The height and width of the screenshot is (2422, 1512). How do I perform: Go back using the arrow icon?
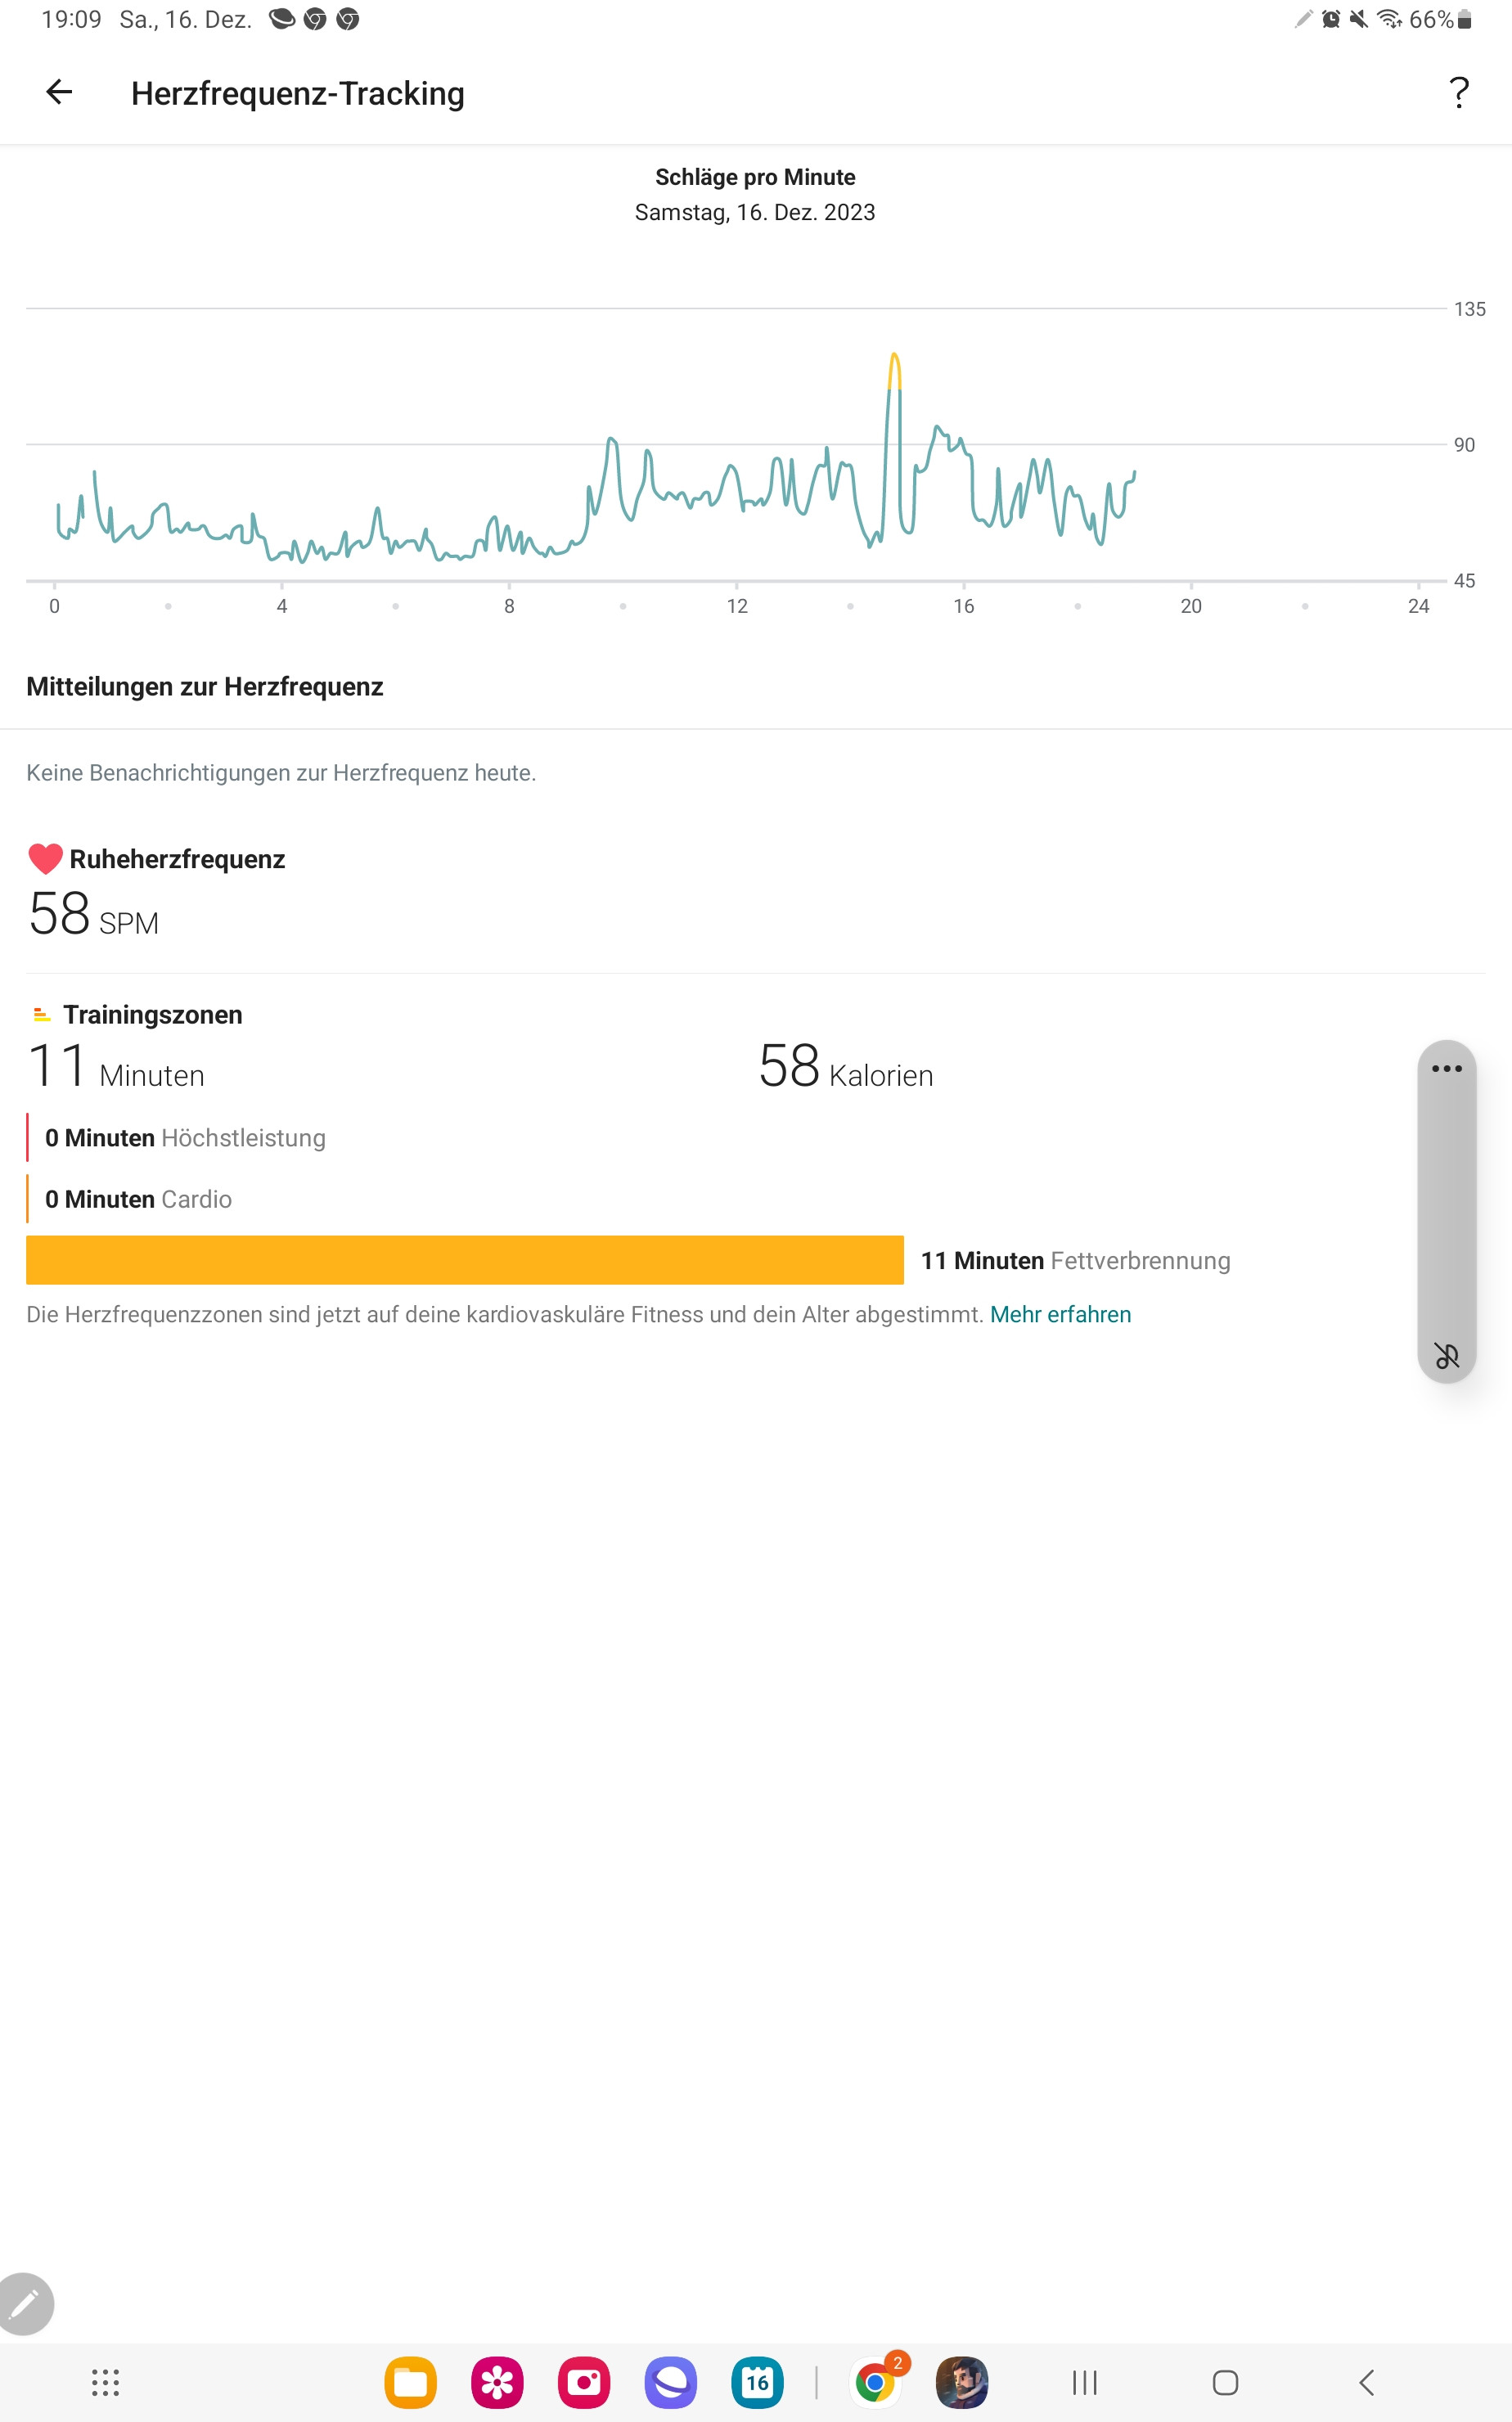[59, 93]
